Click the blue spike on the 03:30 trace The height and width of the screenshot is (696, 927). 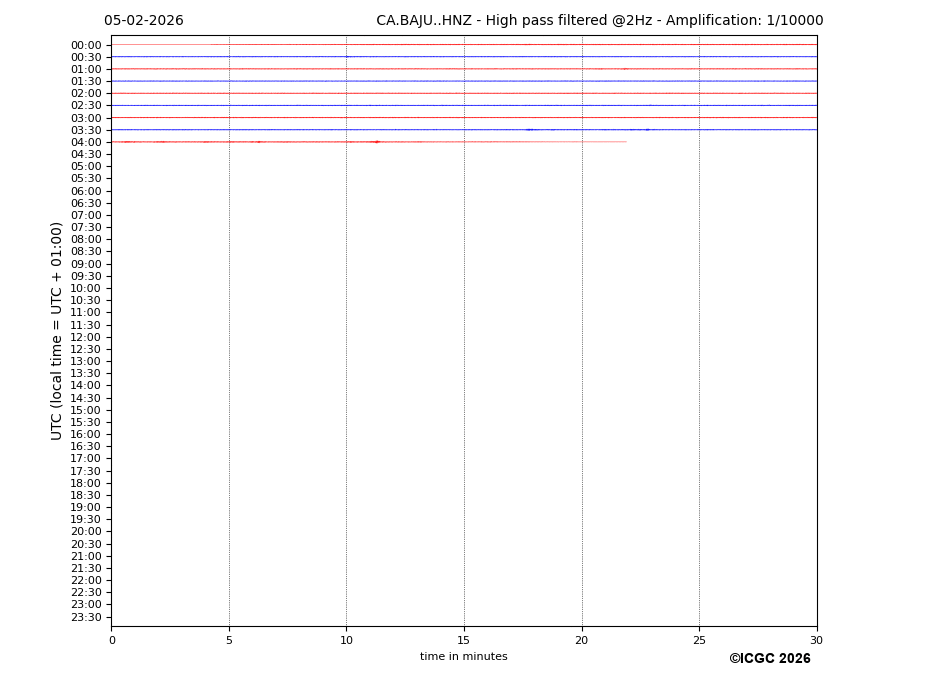tap(530, 130)
